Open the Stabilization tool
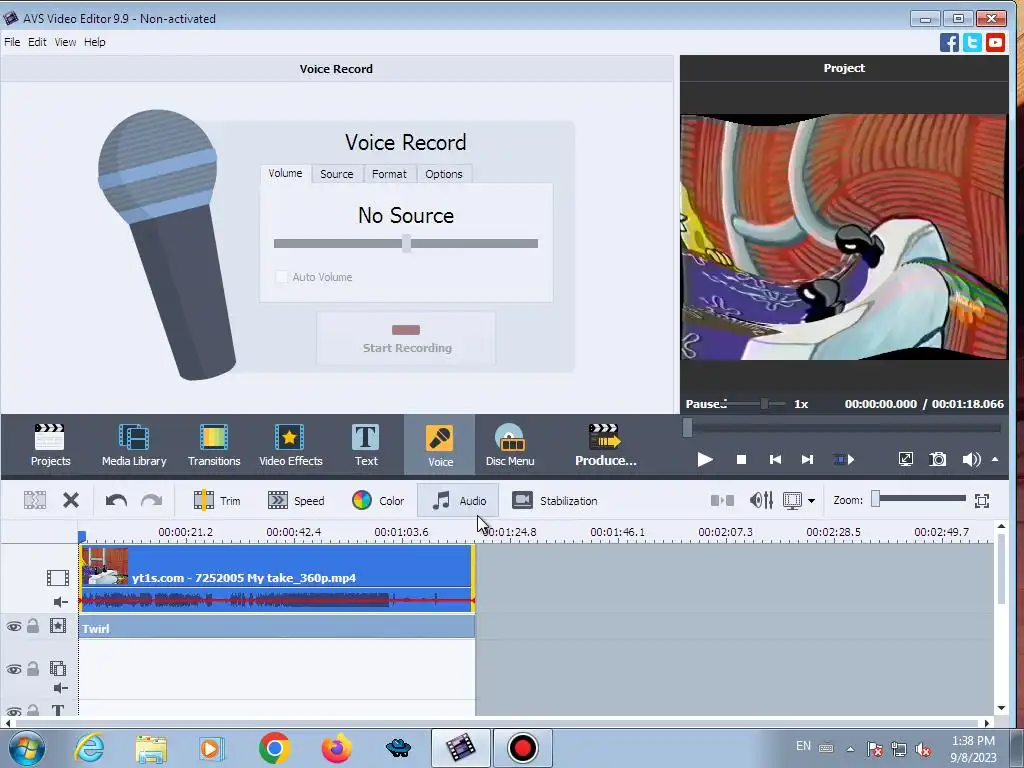Viewport: 1024px width, 768px height. tap(554, 500)
